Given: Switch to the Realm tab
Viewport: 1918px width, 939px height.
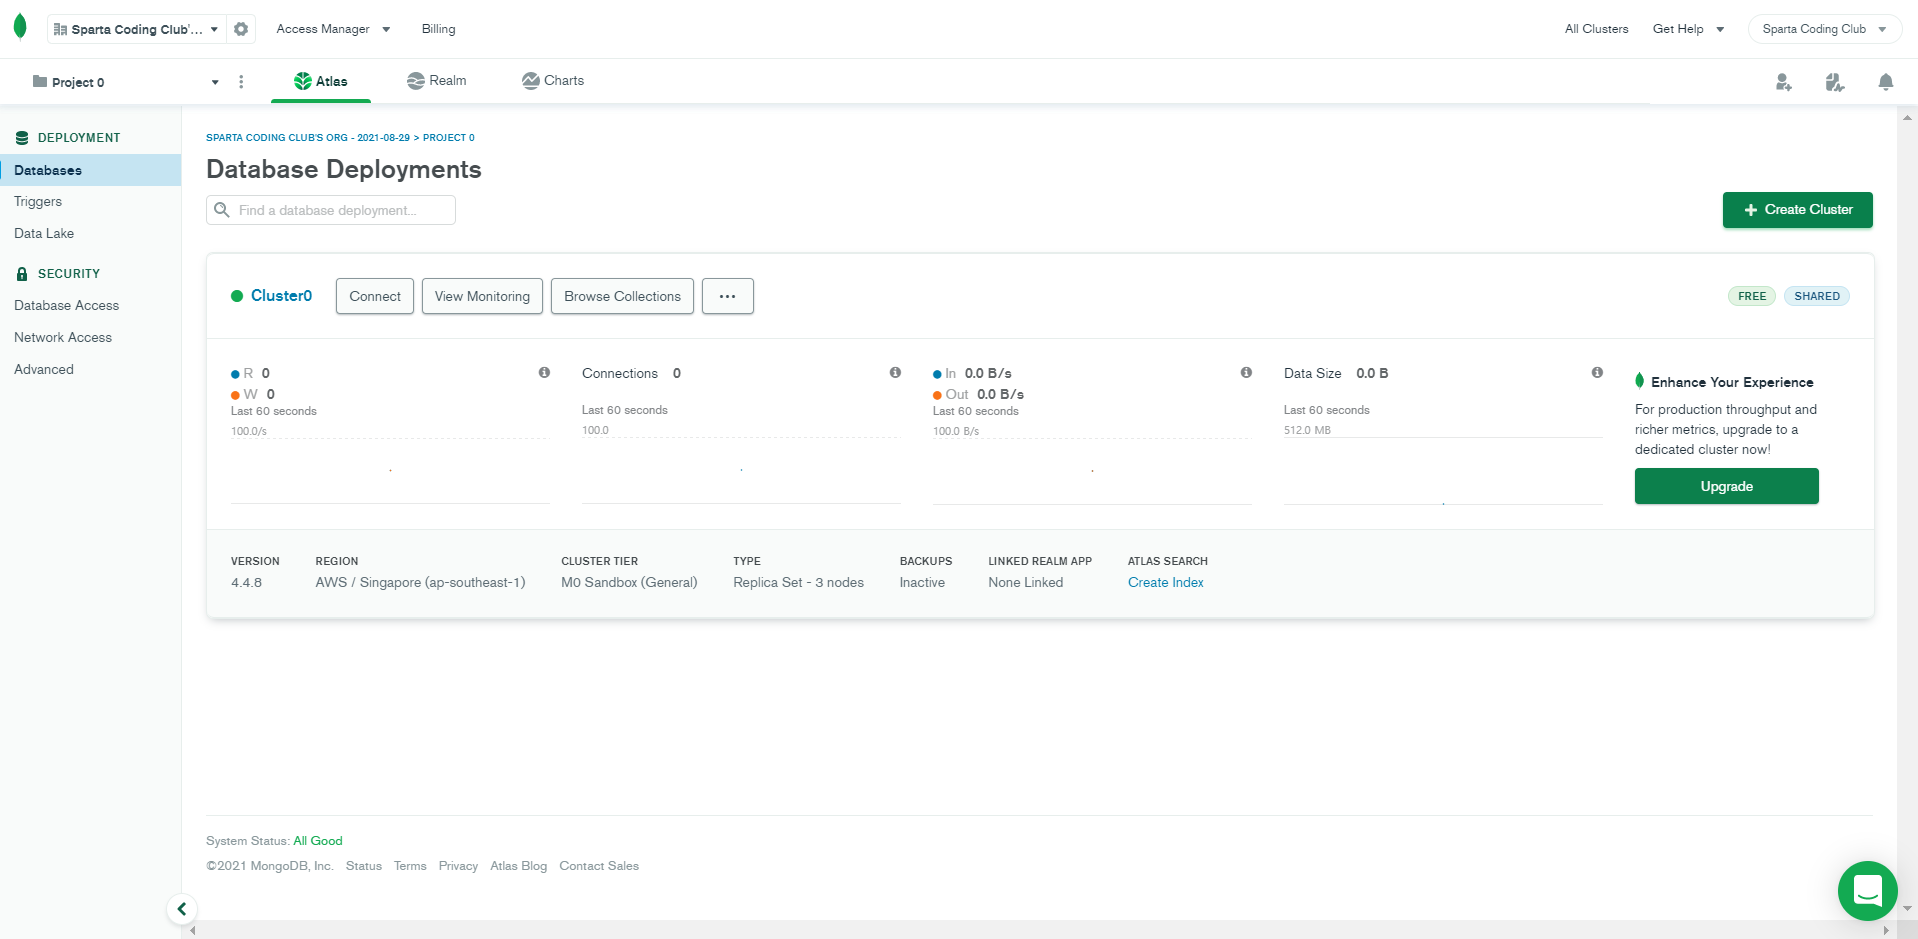Looking at the screenshot, I should tap(436, 81).
